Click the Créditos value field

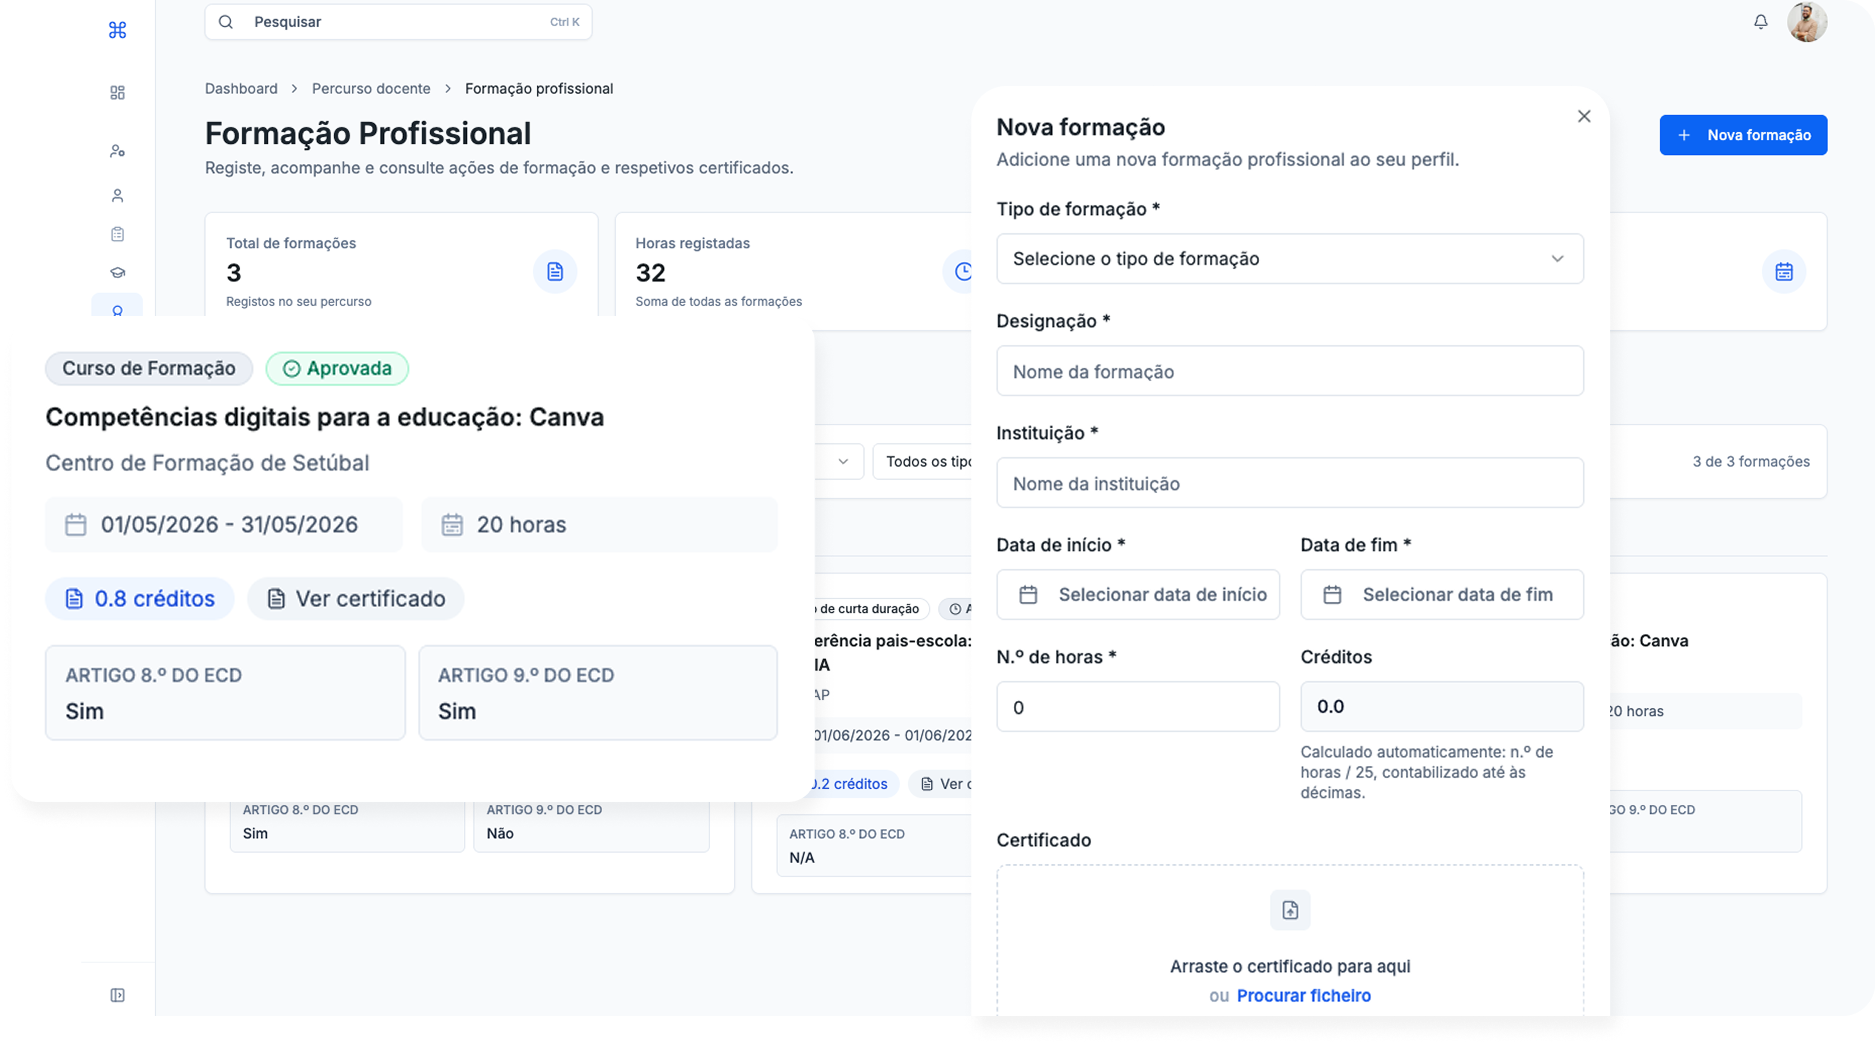click(1442, 707)
